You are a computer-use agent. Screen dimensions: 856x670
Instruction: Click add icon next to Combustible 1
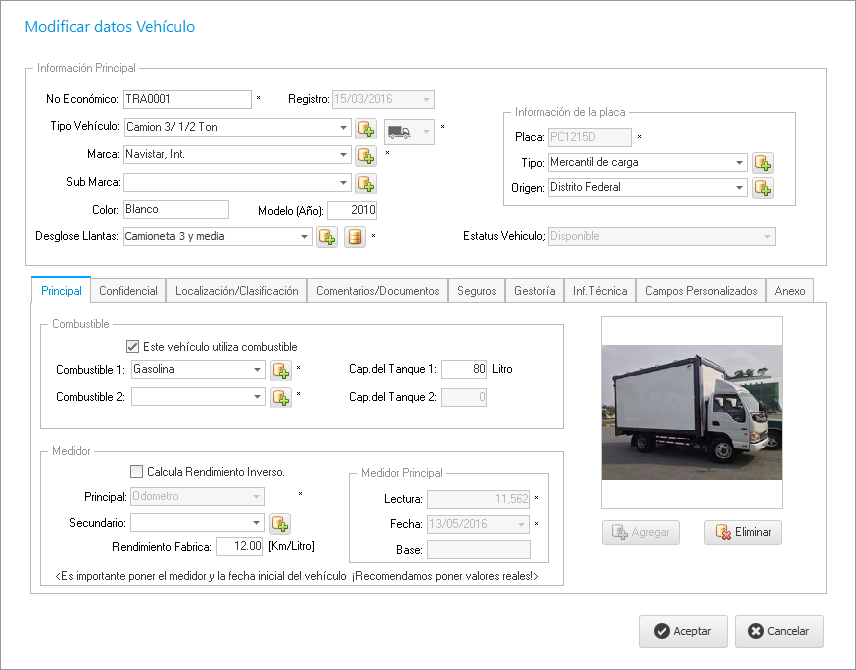281,370
